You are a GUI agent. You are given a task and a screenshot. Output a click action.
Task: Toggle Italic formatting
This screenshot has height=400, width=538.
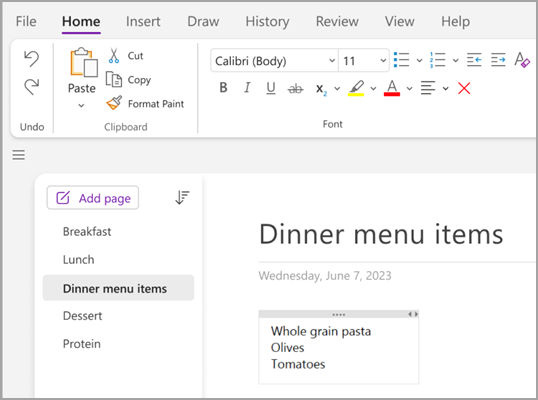coord(247,88)
